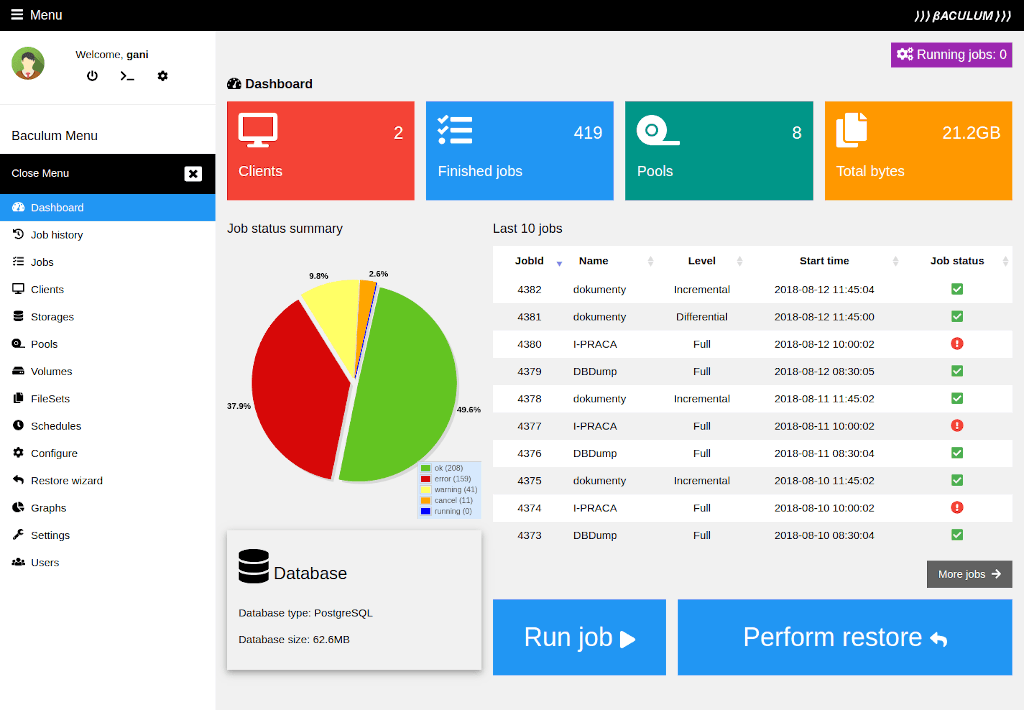Toggle the error (159) legend swatch
This screenshot has height=710, width=1024.
point(426,479)
